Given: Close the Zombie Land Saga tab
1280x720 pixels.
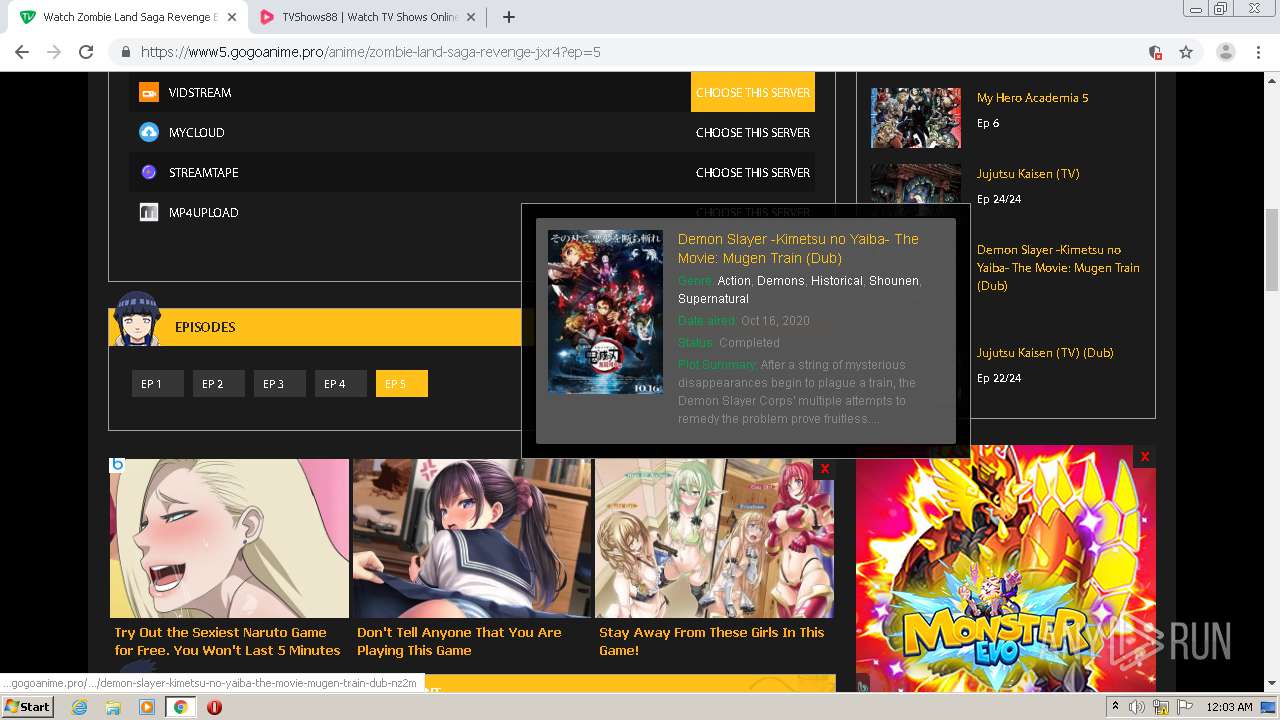Looking at the screenshot, I should coord(231,17).
